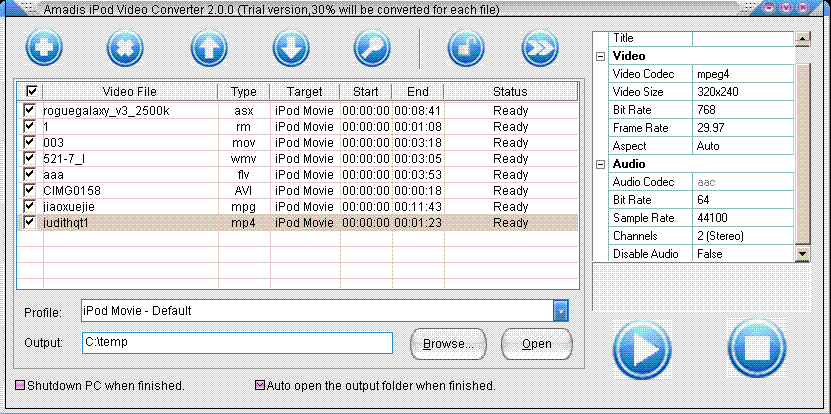Collapse the Video property group
Image resolution: width=831 pixels, height=414 pixels.
[x=600, y=56]
